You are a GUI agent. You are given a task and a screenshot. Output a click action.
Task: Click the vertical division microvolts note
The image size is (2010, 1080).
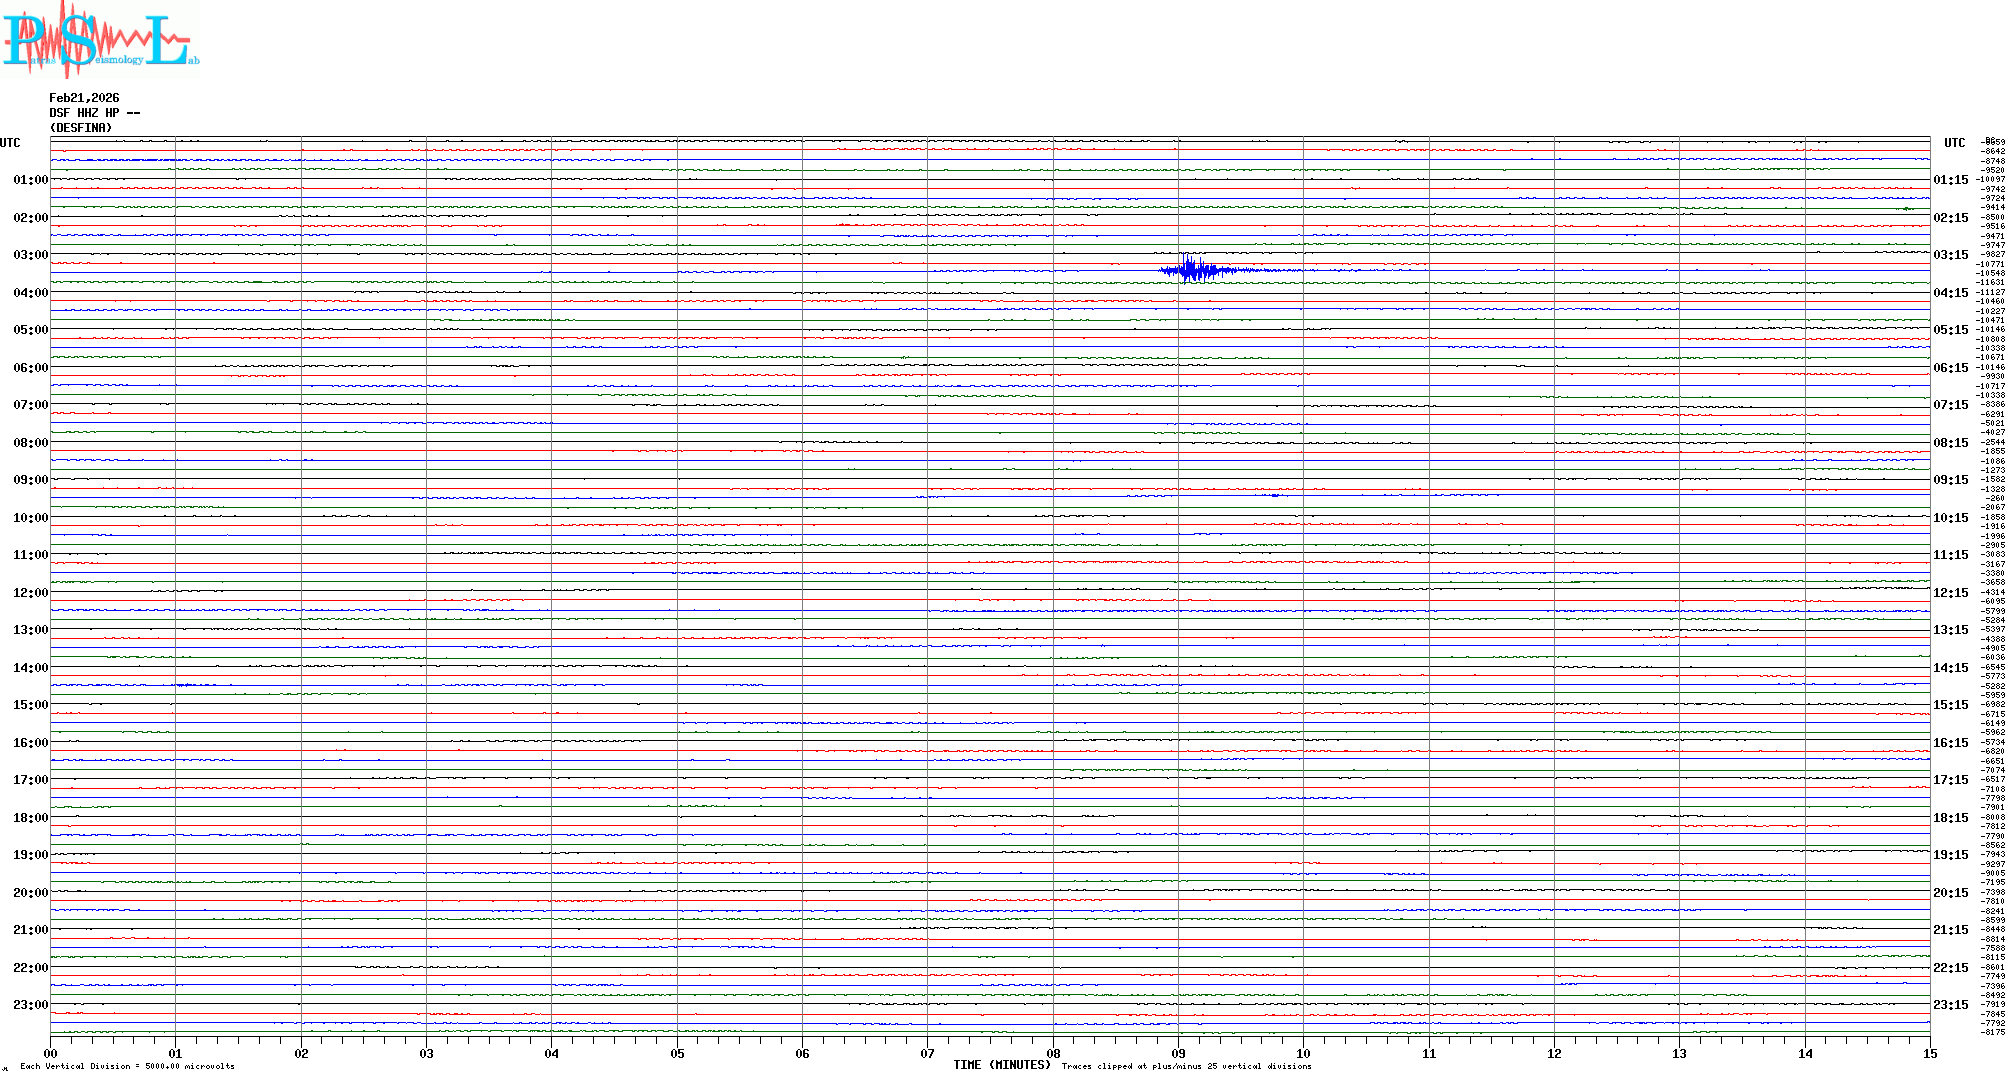127,1066
